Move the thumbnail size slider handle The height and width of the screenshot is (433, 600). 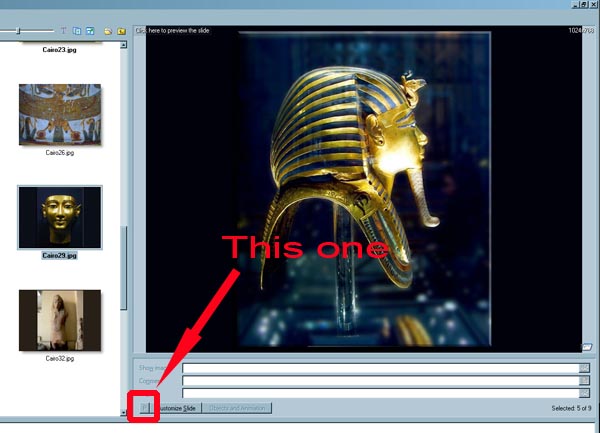tap(18, 31)
